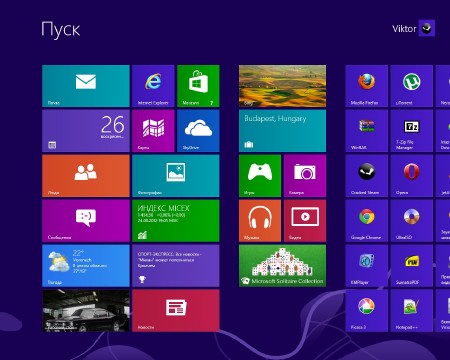Screen dimensions: 450x360
Task: Launch the Picasa 3 tile
Action: [367, 310]
